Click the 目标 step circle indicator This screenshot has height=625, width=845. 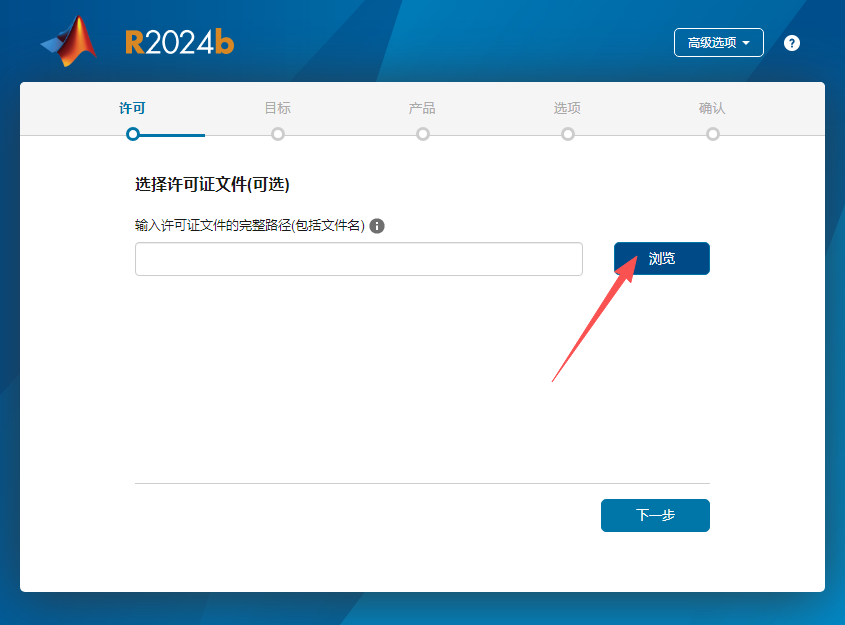click(277, 133)
